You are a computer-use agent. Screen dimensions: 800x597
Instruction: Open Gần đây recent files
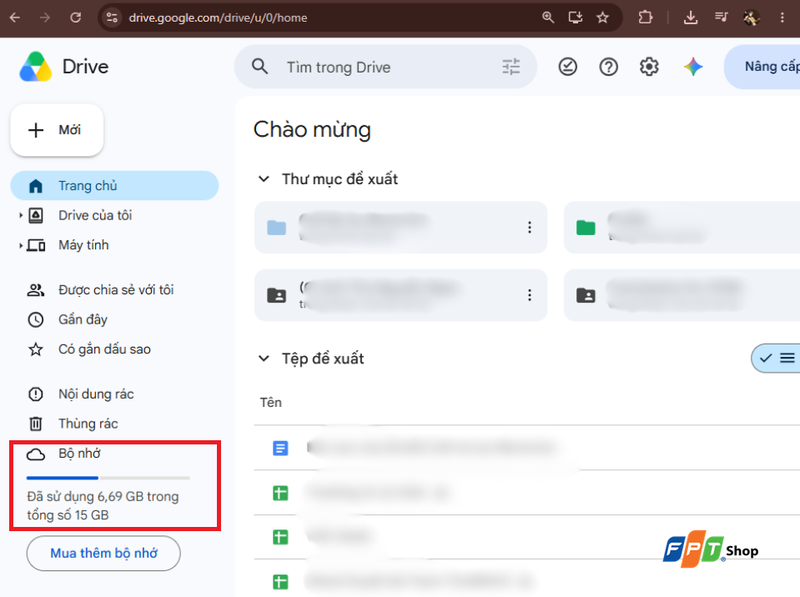click(x=83, y=319)
